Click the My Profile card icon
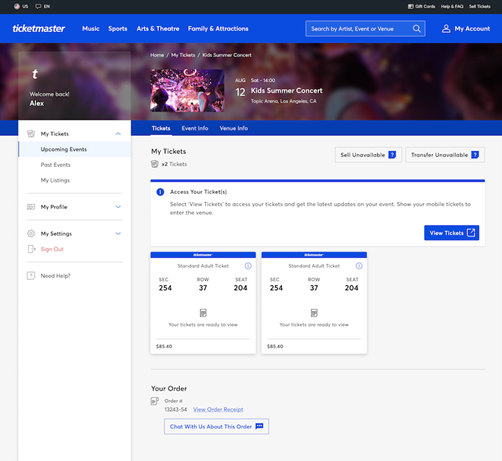Screen dimensions: 502x461 (x=31, y=207)
